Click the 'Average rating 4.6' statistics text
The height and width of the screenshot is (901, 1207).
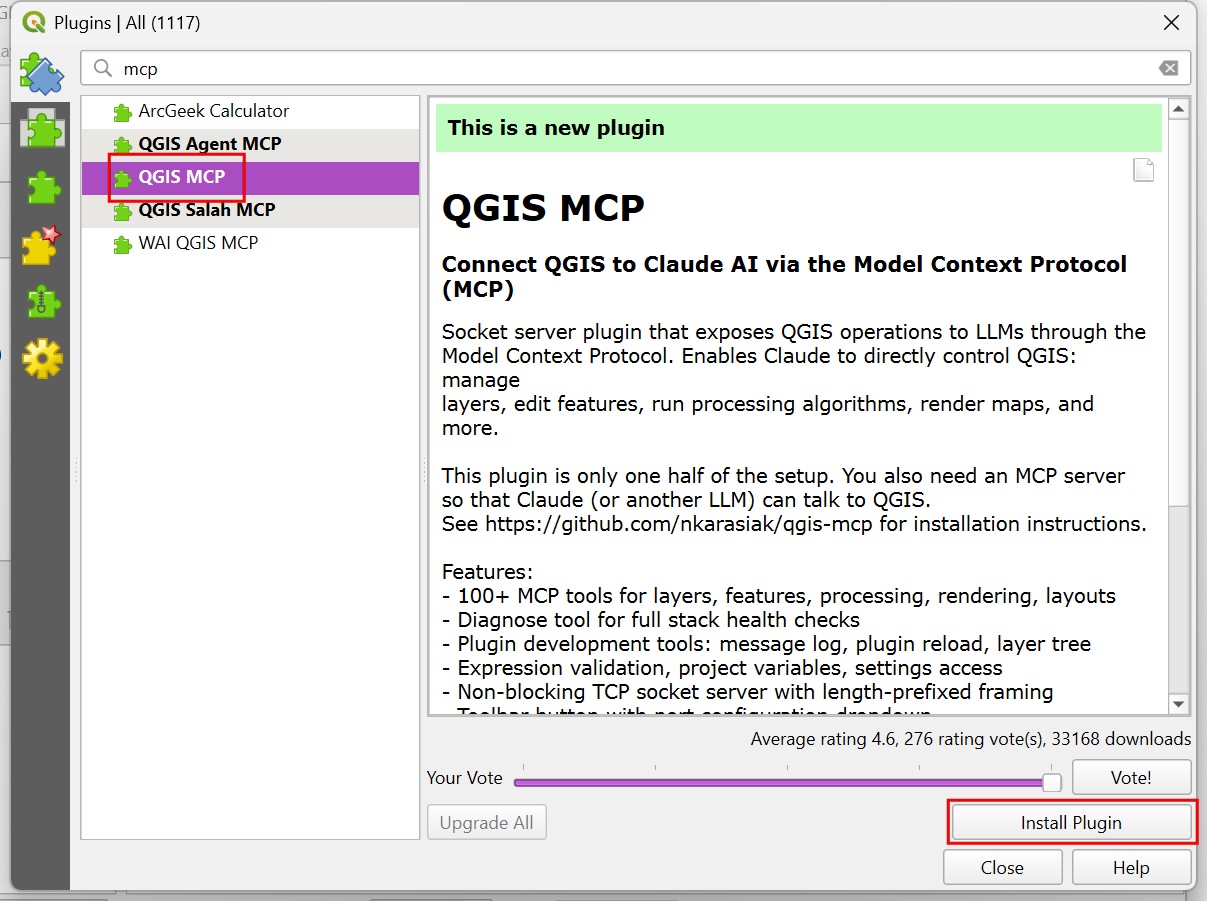coord(971,739)
